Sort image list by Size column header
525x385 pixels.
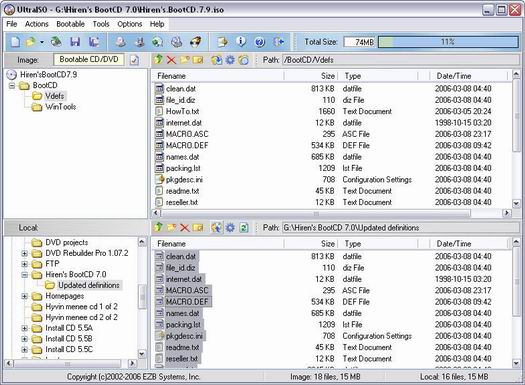311,76
